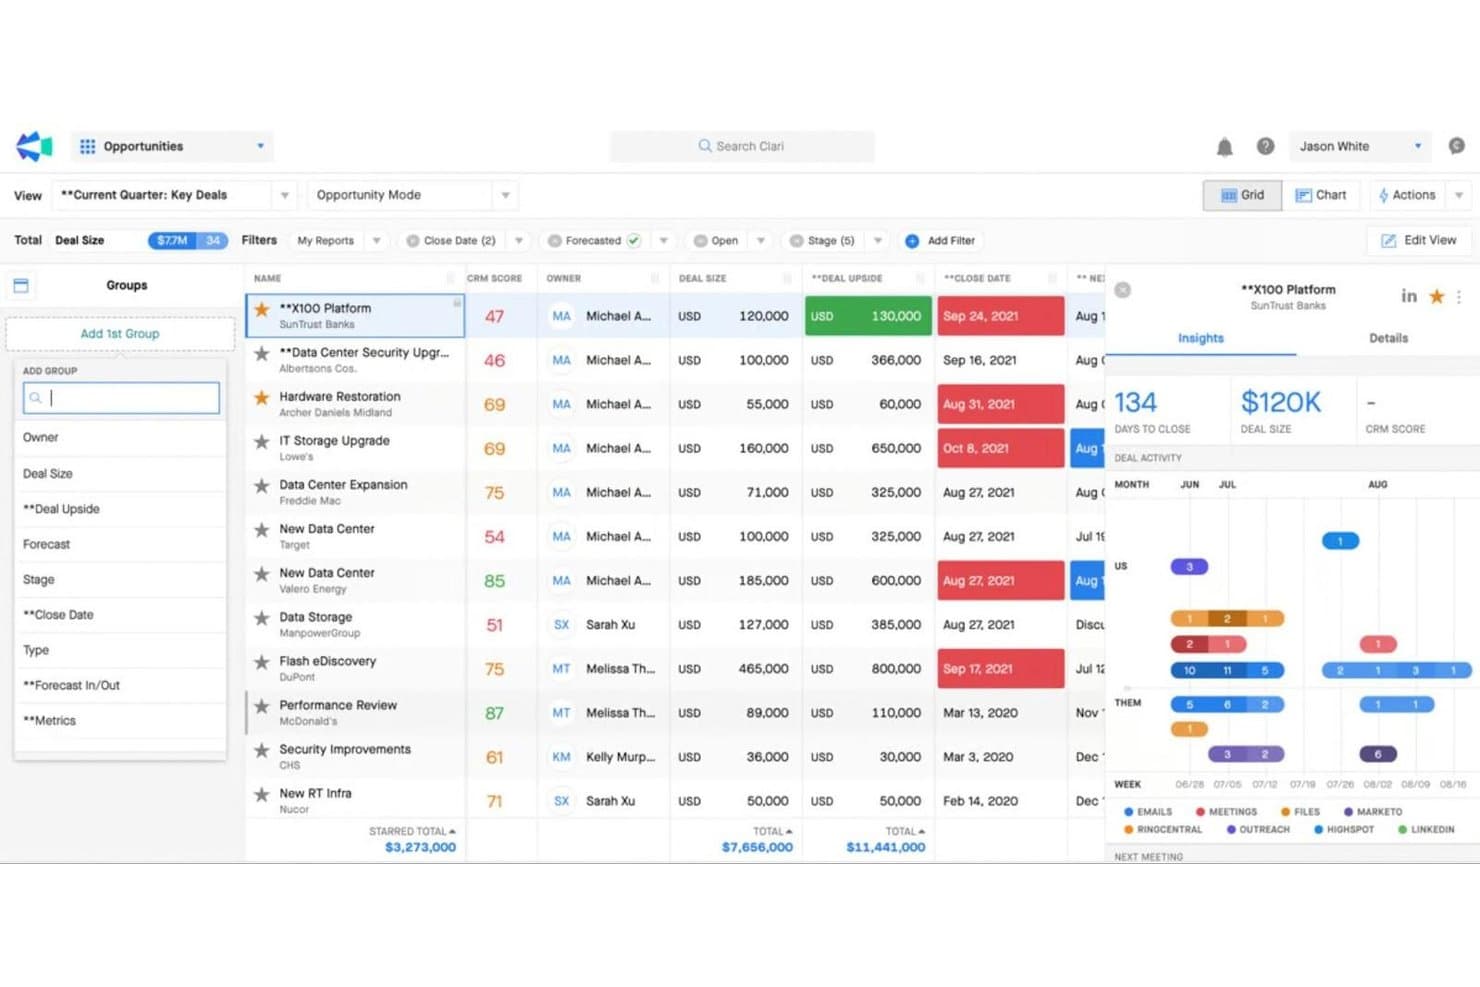Star the Data Center Security Upgrade deal
1480x987 pixels.
262,354
